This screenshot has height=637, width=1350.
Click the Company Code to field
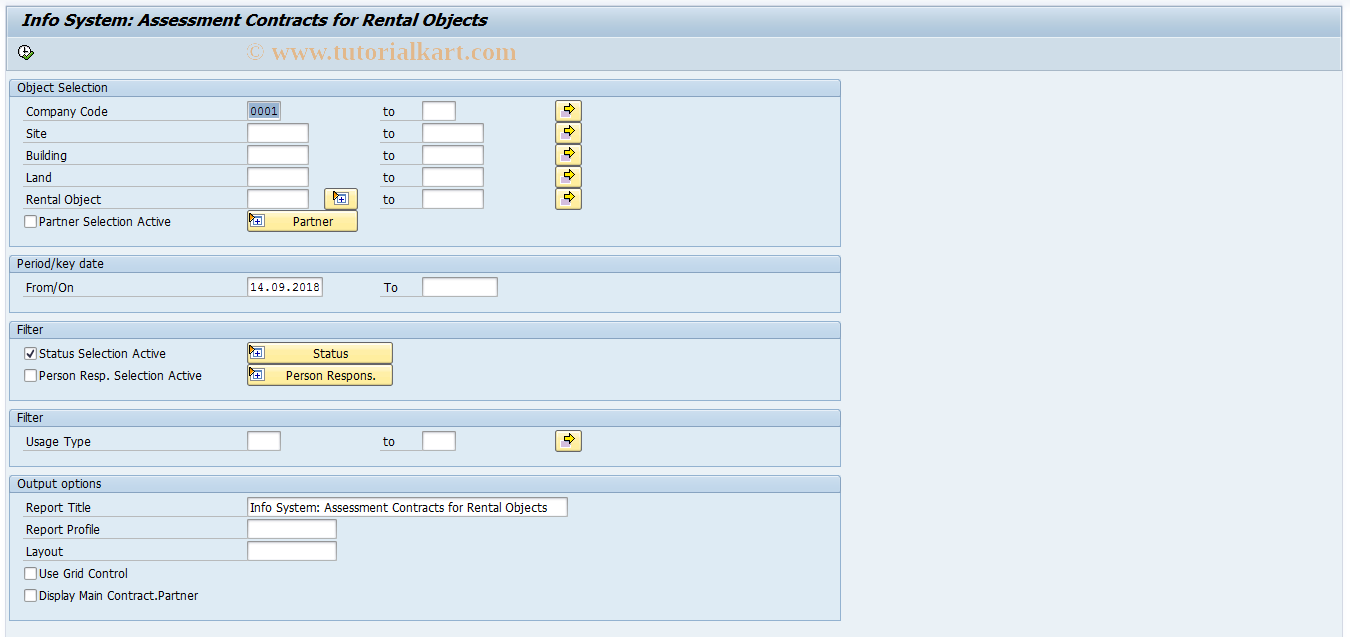(439, 111)
